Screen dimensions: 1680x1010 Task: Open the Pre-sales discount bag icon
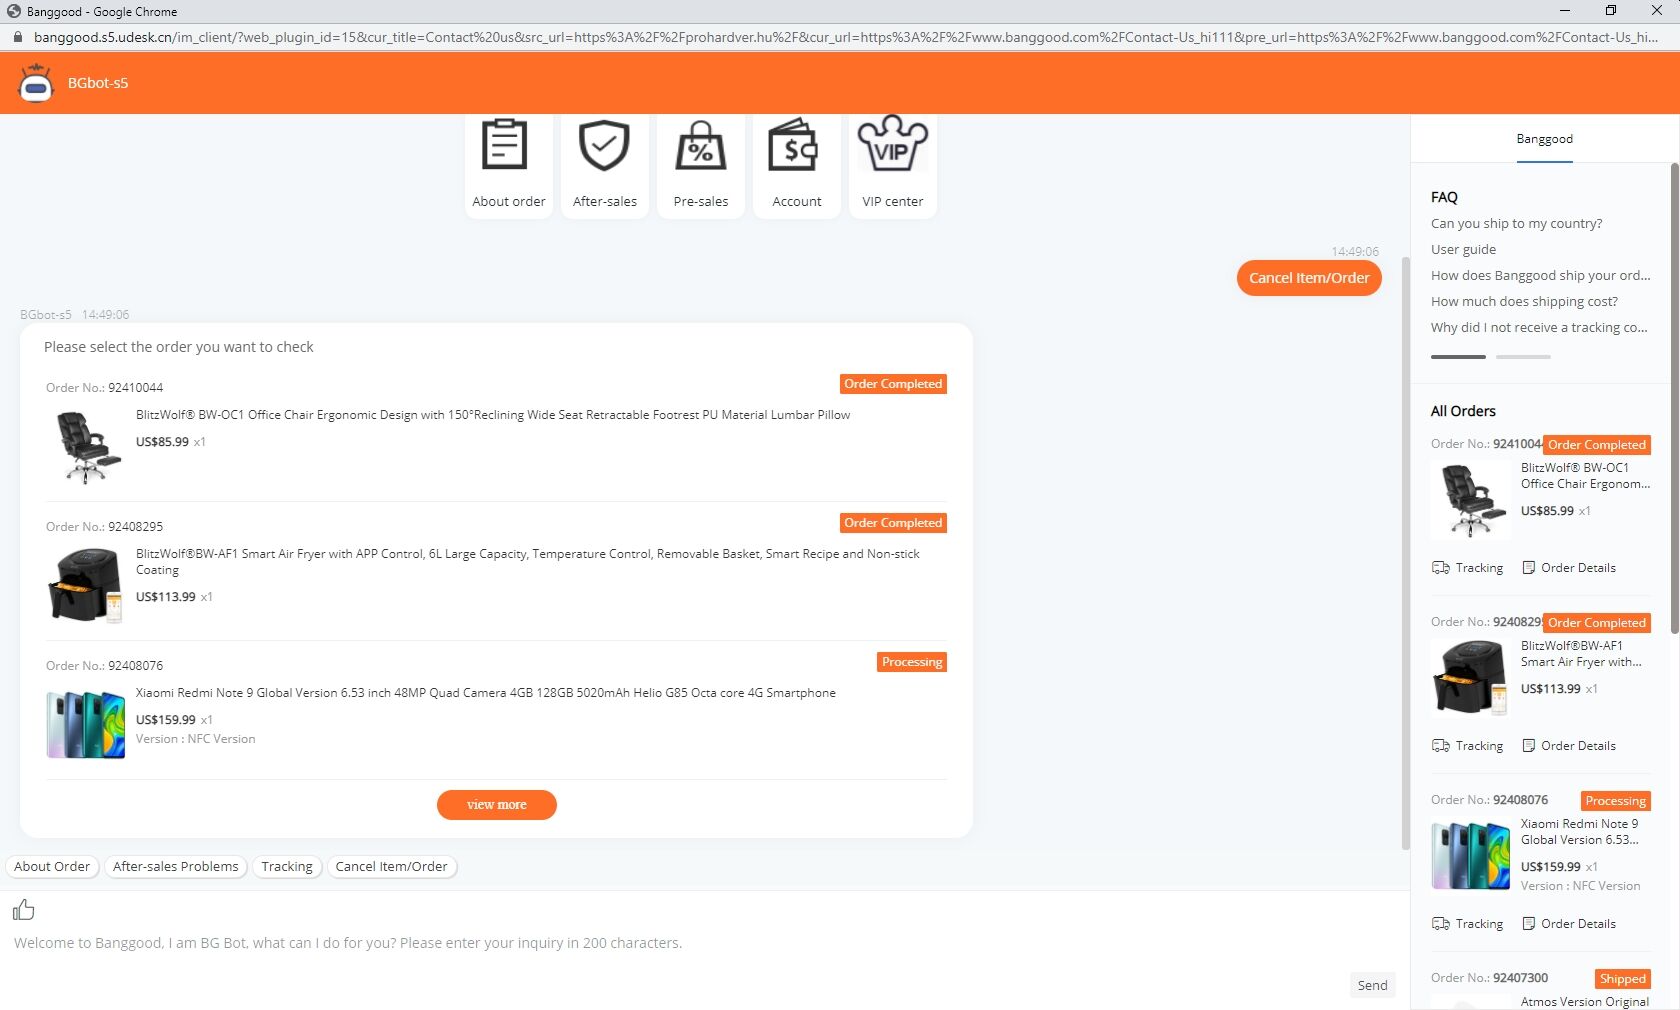pos(701,146)
